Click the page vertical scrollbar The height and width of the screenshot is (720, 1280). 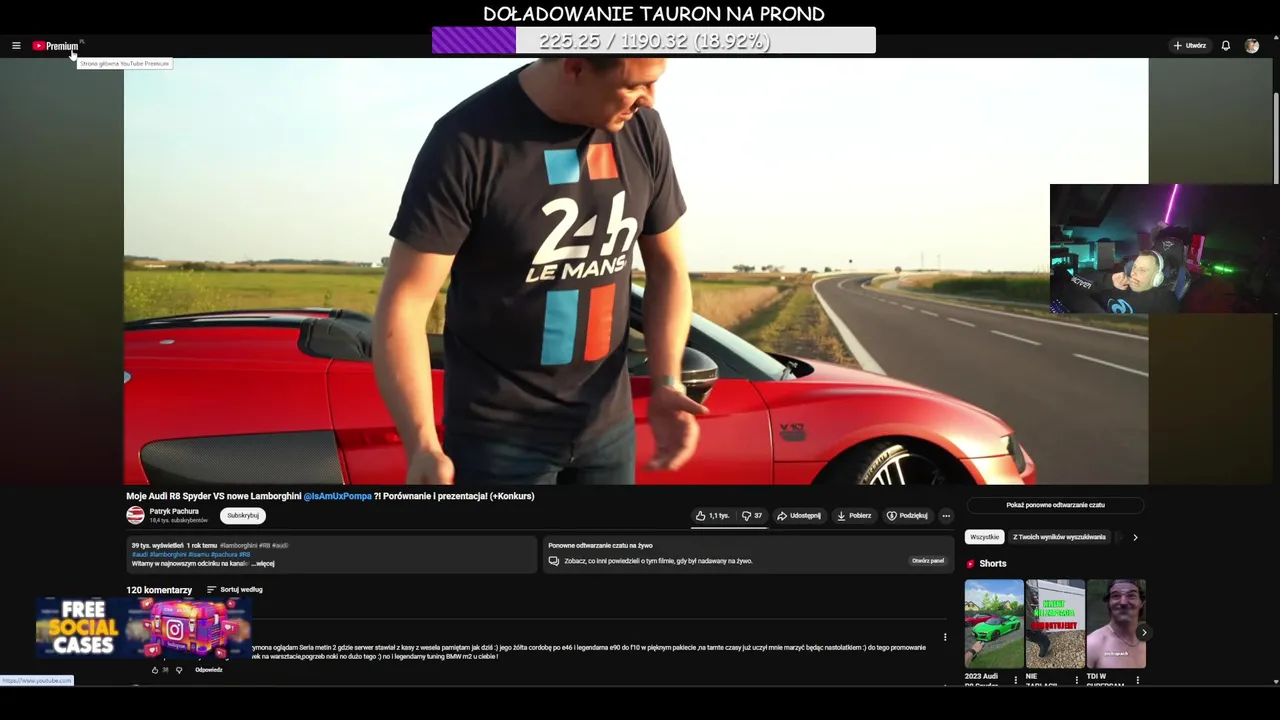point(1275,140)
